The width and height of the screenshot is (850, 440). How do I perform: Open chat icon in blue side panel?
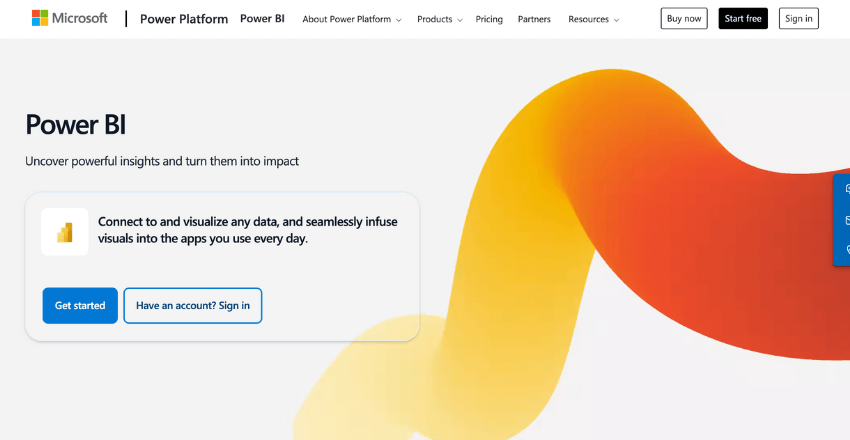(x=846, y=189)
